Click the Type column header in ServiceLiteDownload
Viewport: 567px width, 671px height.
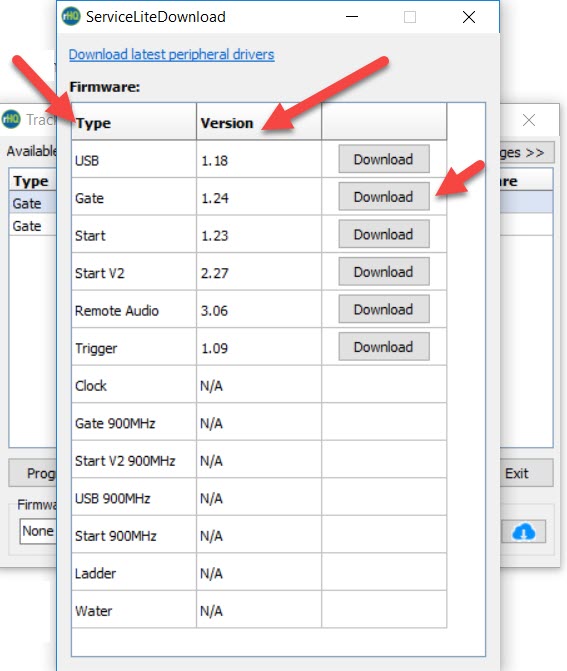click(x=134, y=122)
